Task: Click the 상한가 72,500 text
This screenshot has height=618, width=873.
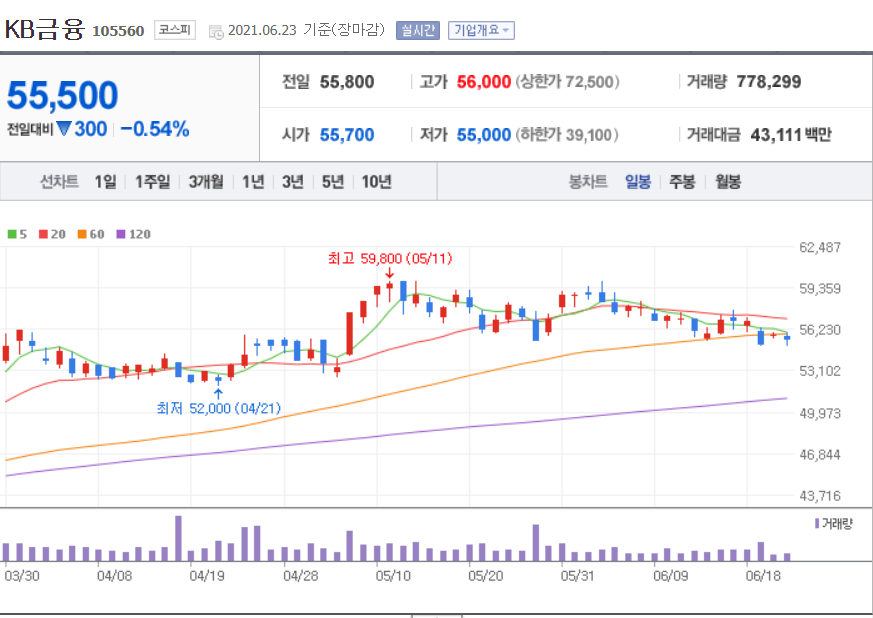Action: tap(567, 82)
